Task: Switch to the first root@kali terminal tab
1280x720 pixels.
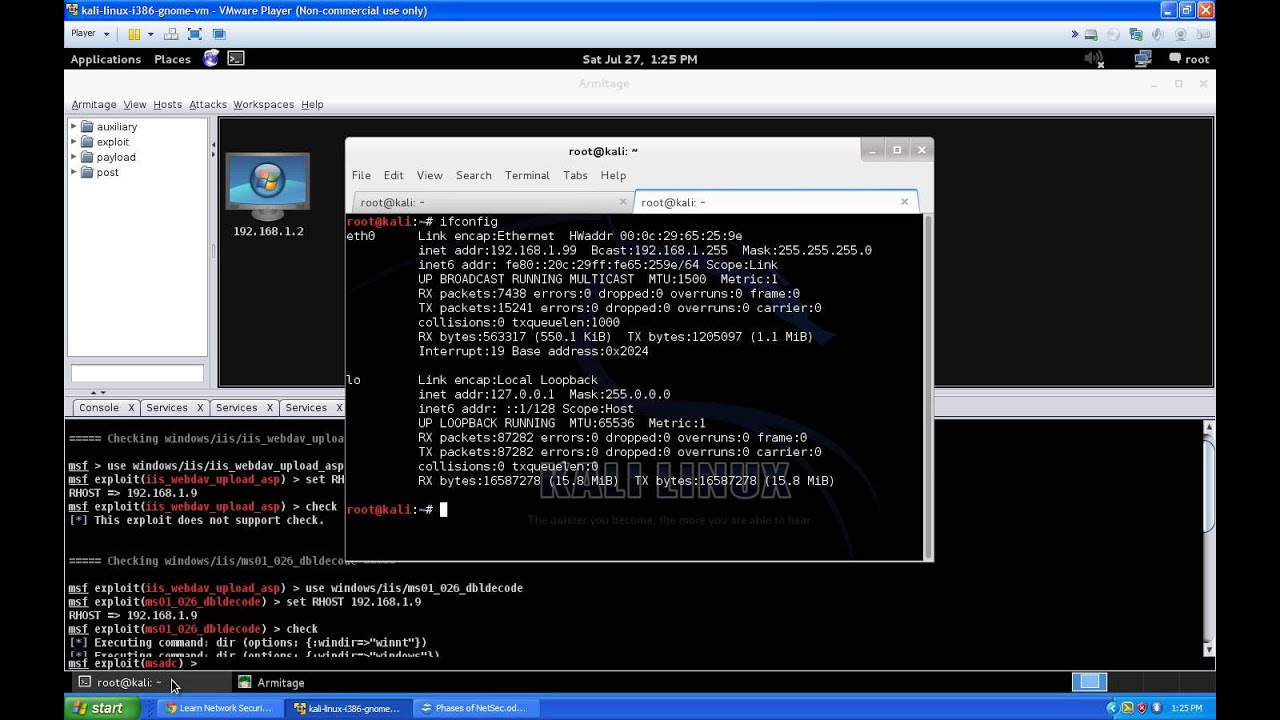Action: (490, 202)
